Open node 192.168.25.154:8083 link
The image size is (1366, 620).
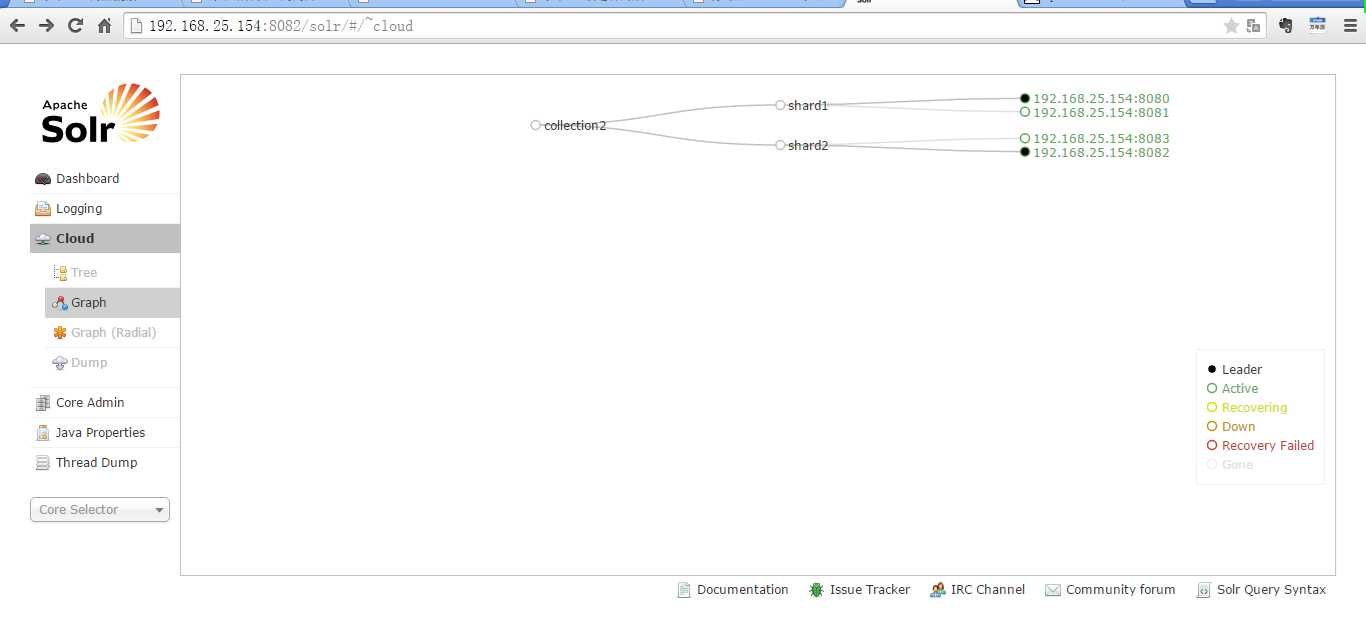pos(1101,139)
